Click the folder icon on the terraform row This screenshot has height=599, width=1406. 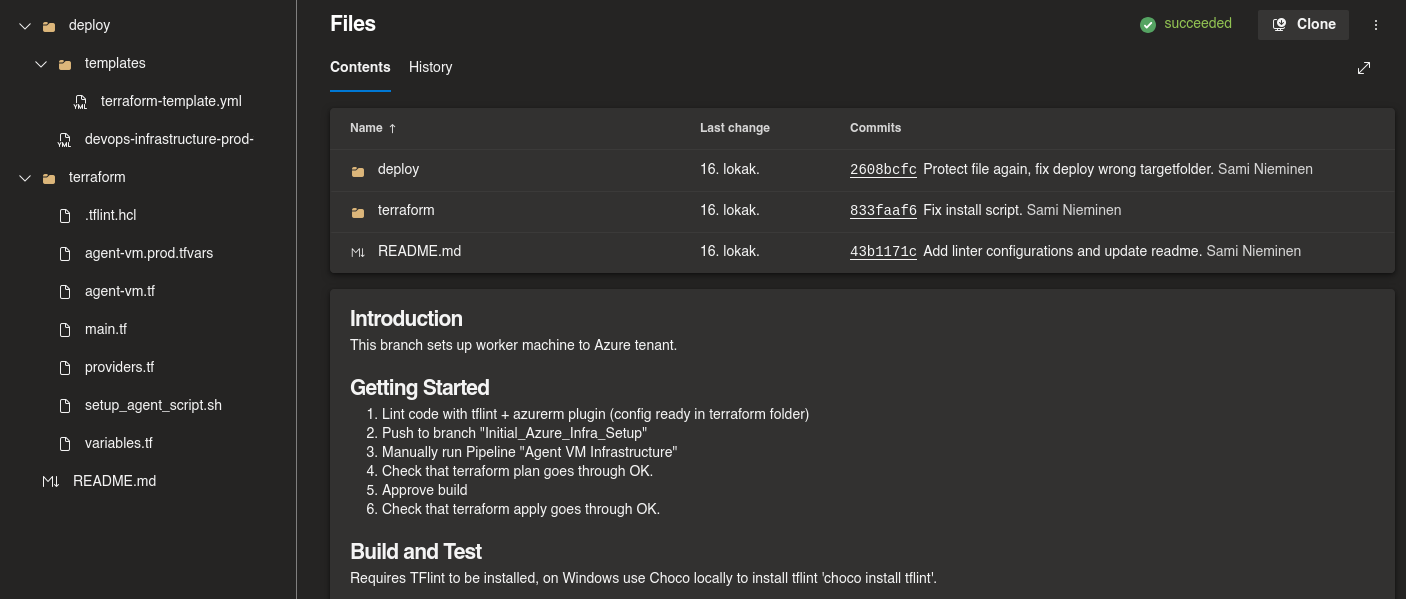pos(357,210)
